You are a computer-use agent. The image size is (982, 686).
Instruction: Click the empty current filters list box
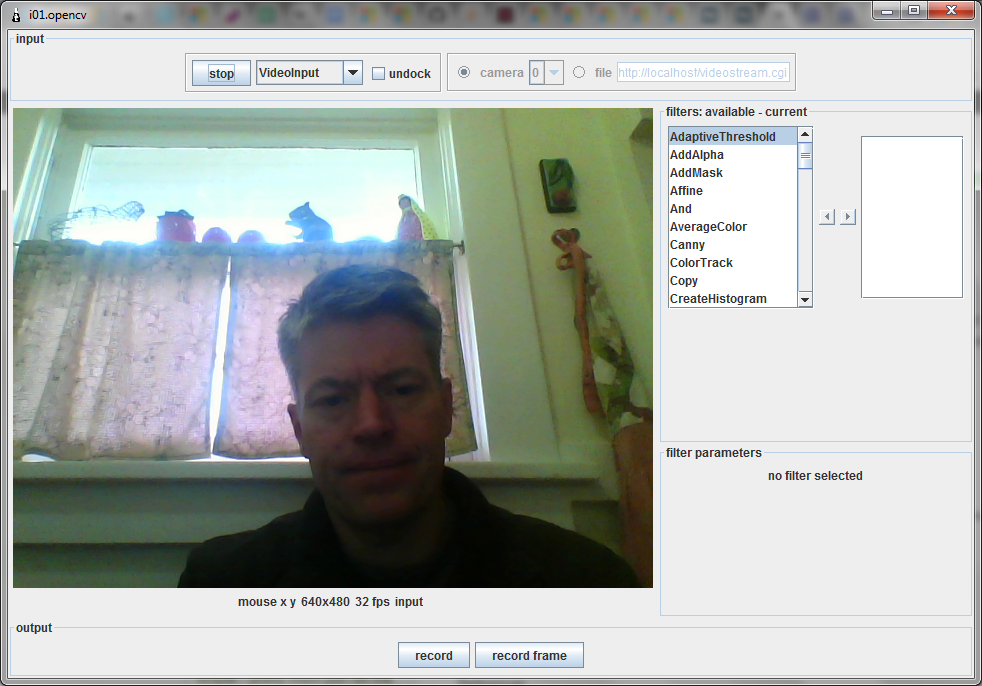coord(912,217)
